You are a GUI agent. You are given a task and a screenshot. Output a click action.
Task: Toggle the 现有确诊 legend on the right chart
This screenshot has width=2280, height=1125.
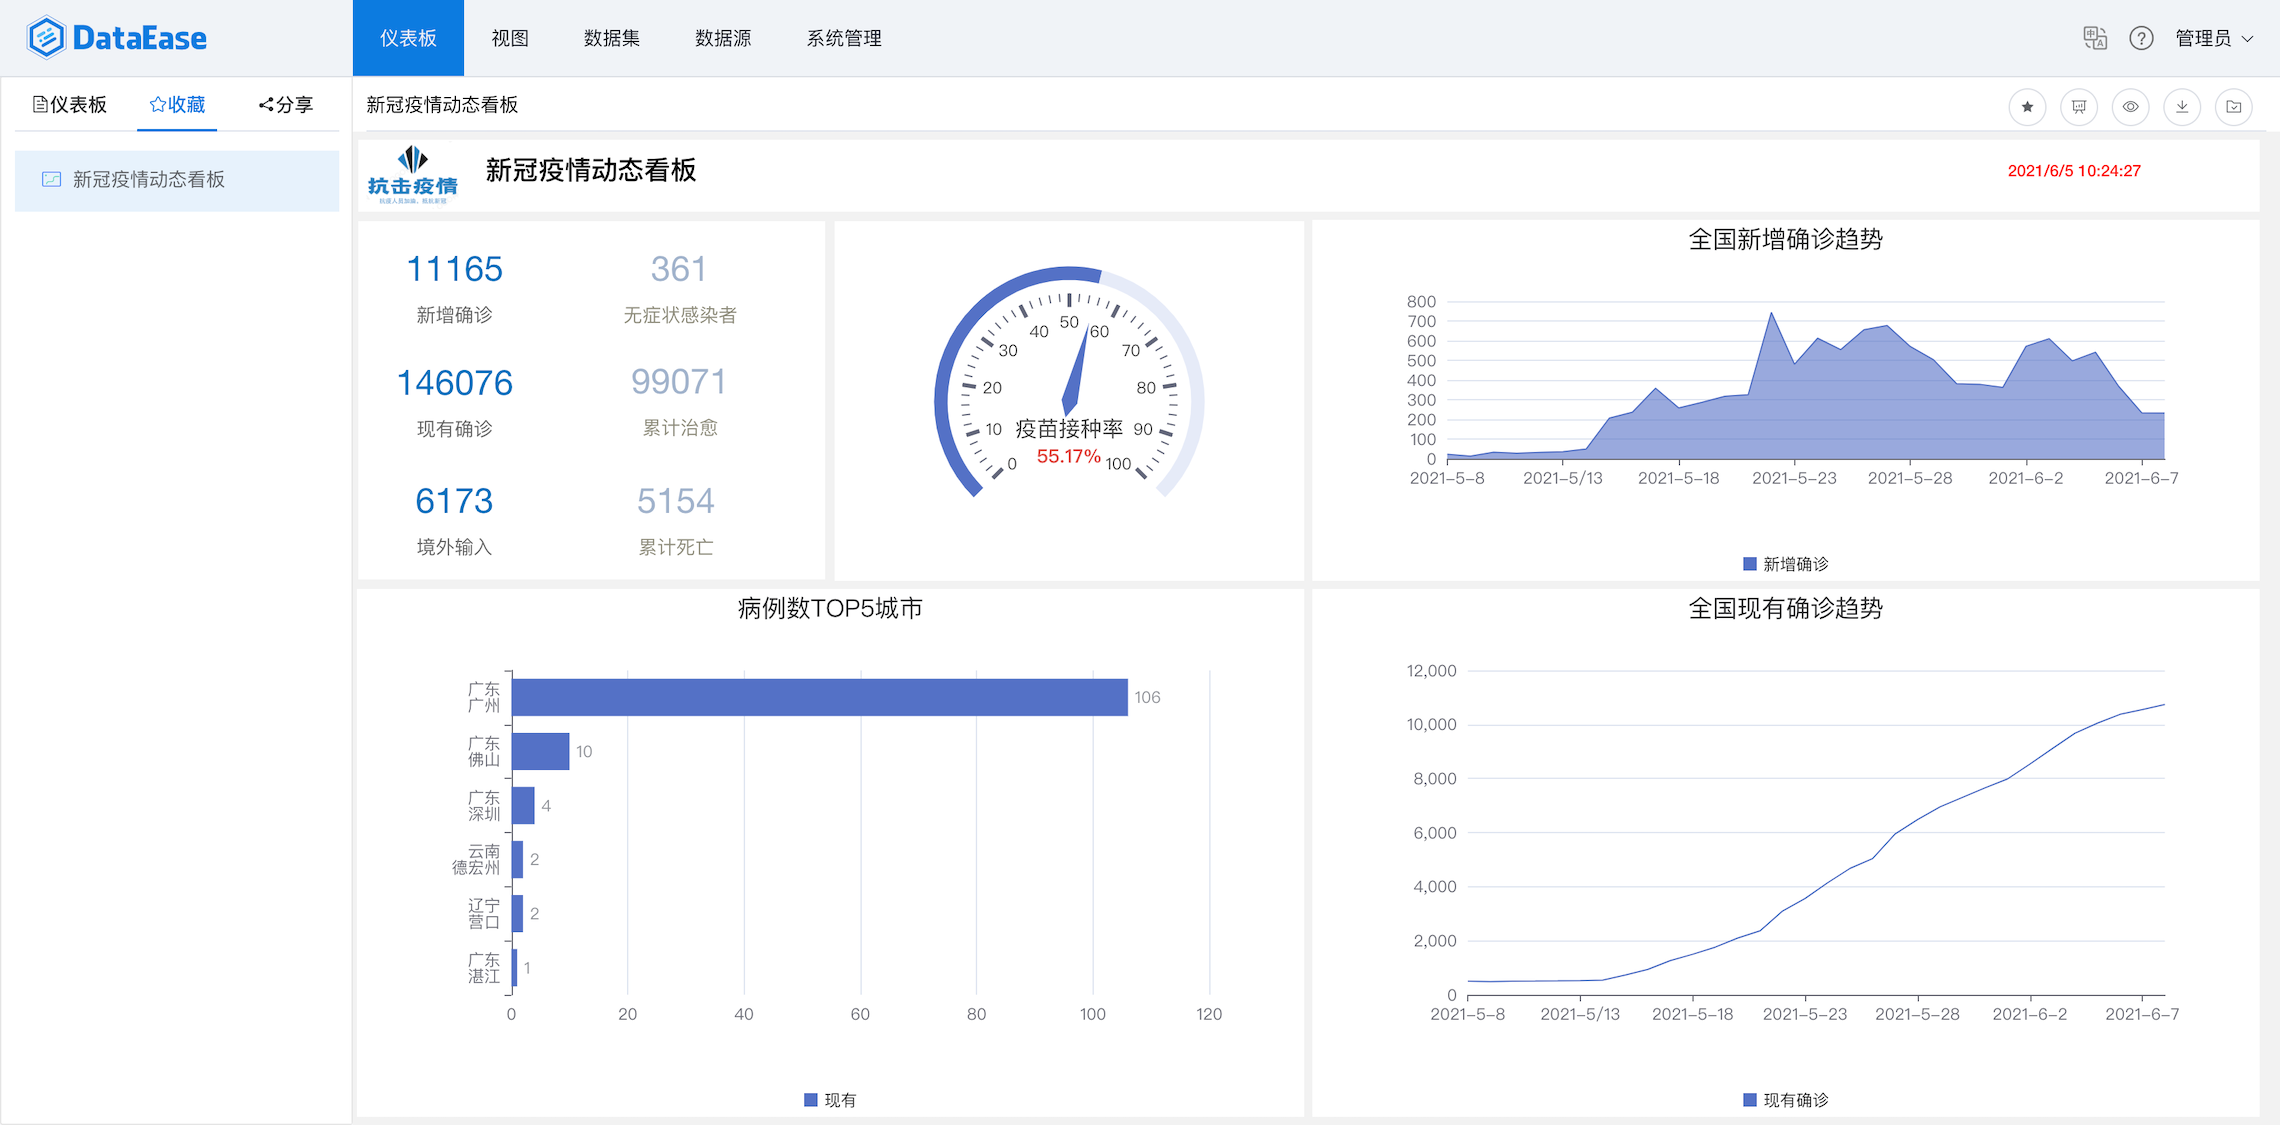tap(1785, 1099)
